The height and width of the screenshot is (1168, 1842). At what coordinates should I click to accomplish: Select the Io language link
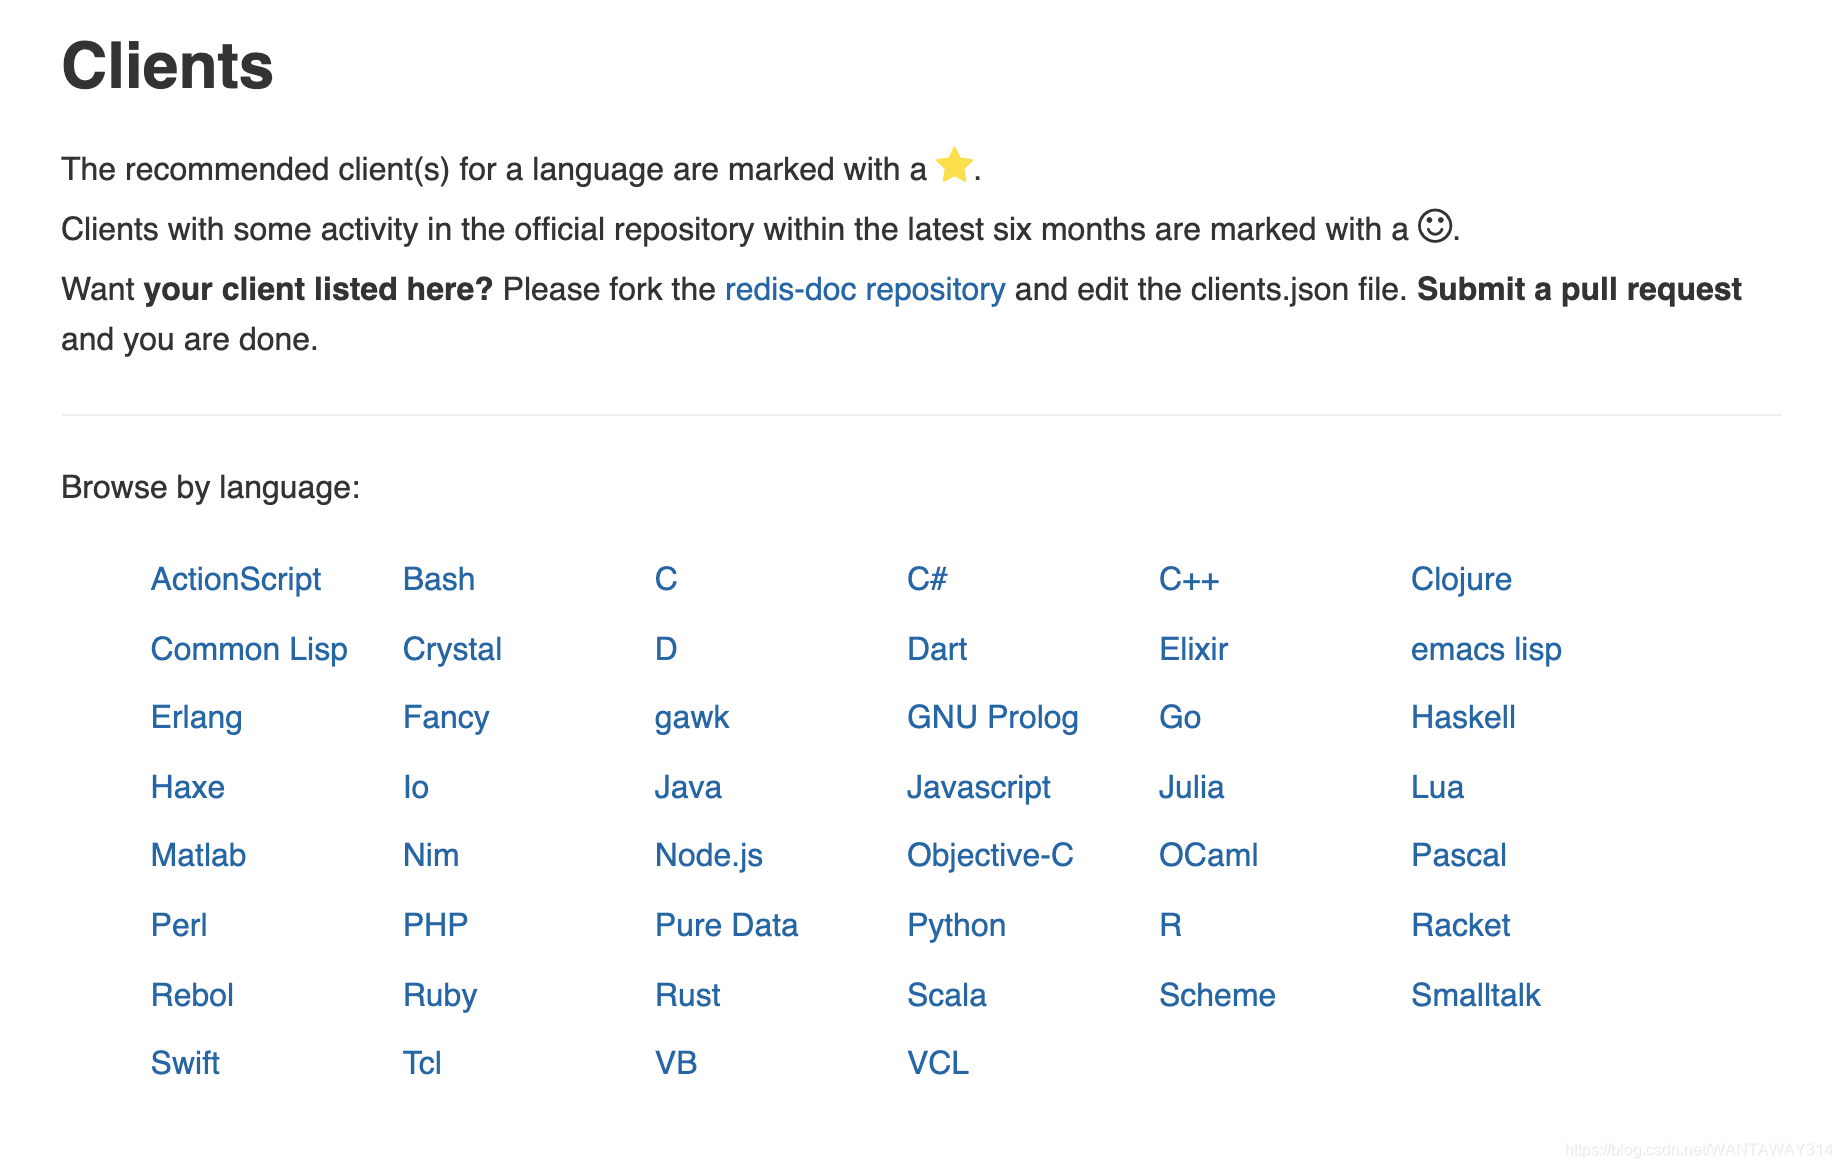click(x=416, y=787)
